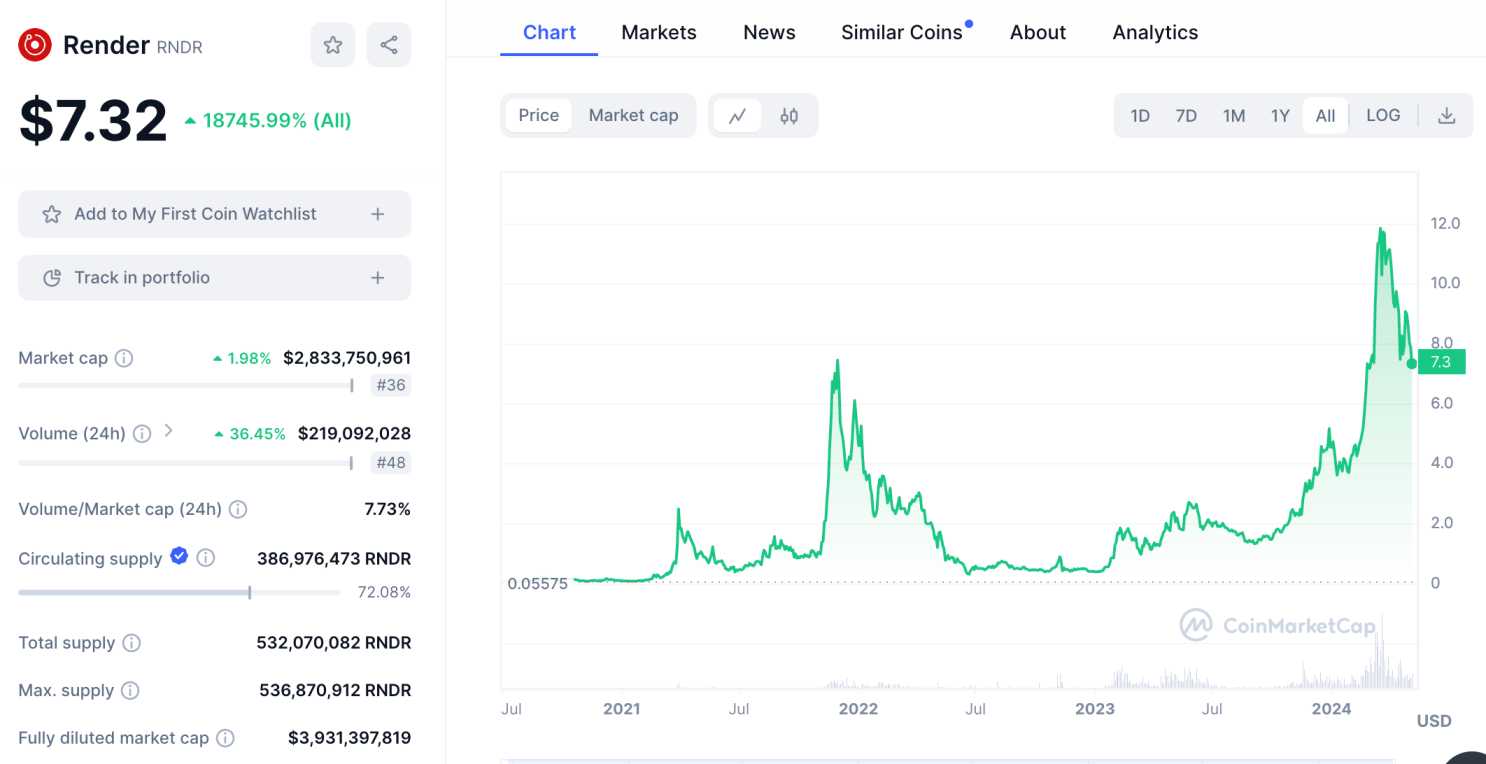
Task: Click the Render coin logo icon
Action: [x=35, y=44]
